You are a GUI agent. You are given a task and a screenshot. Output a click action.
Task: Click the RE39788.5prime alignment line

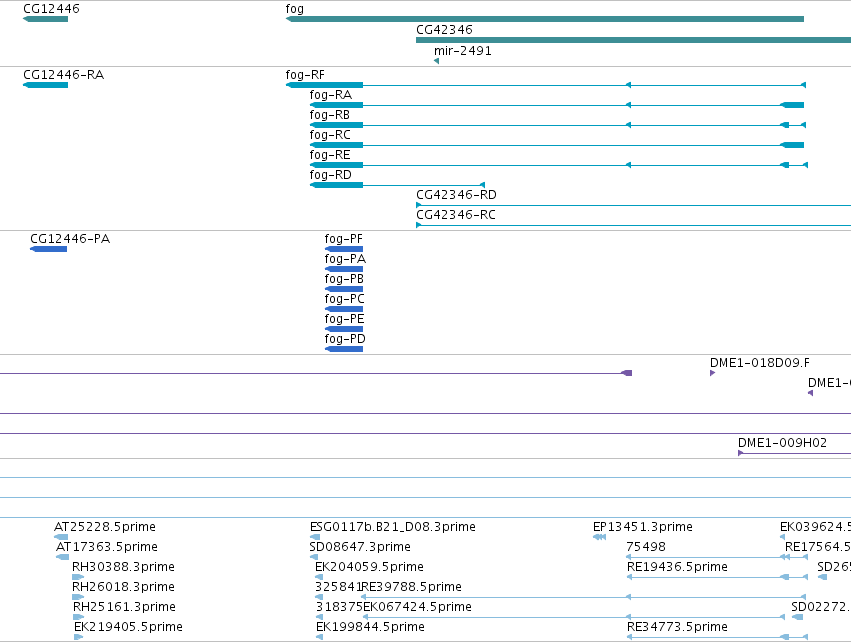(x=584, y=597)
